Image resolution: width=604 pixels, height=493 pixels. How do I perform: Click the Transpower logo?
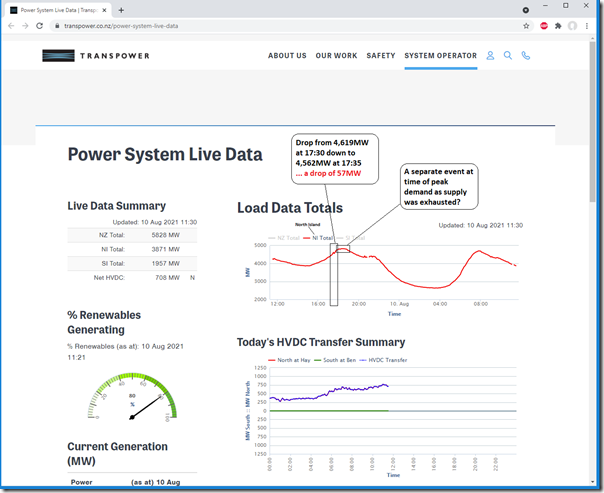96,56
